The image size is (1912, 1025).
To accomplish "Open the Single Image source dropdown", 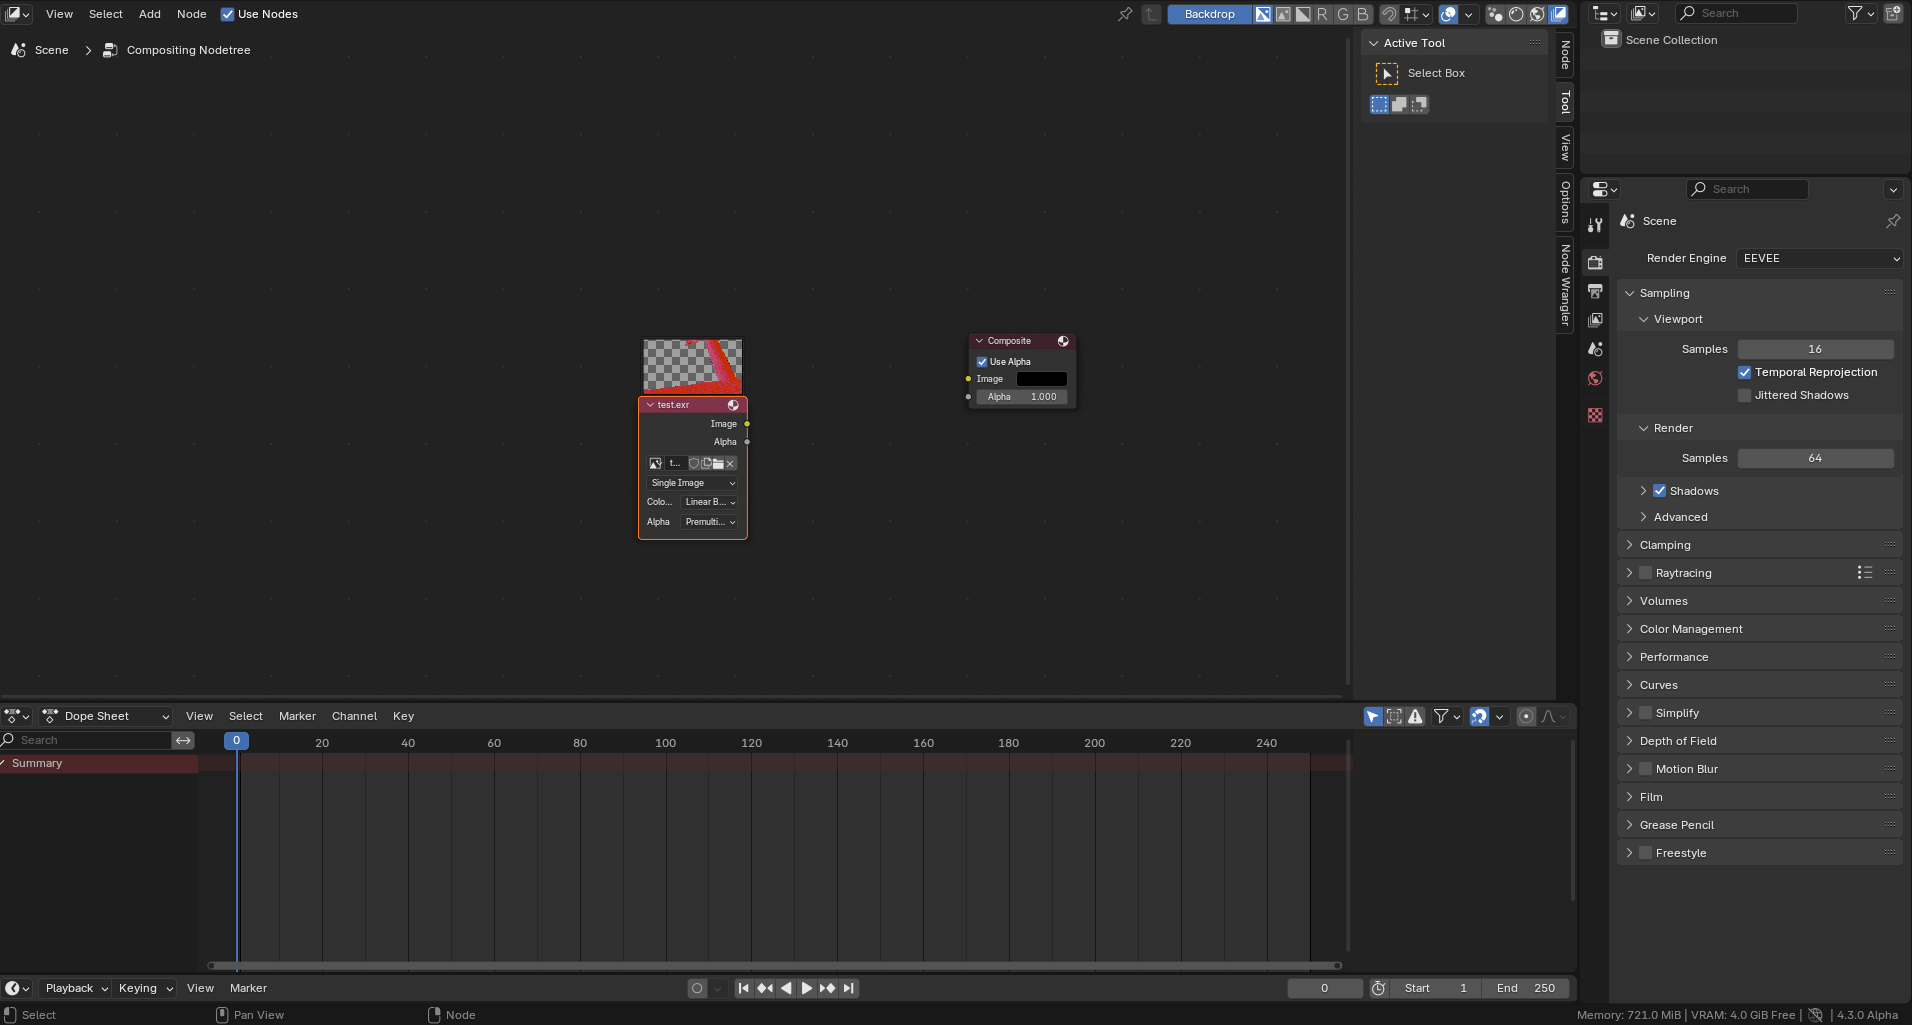I will click(x=693, y=483).
